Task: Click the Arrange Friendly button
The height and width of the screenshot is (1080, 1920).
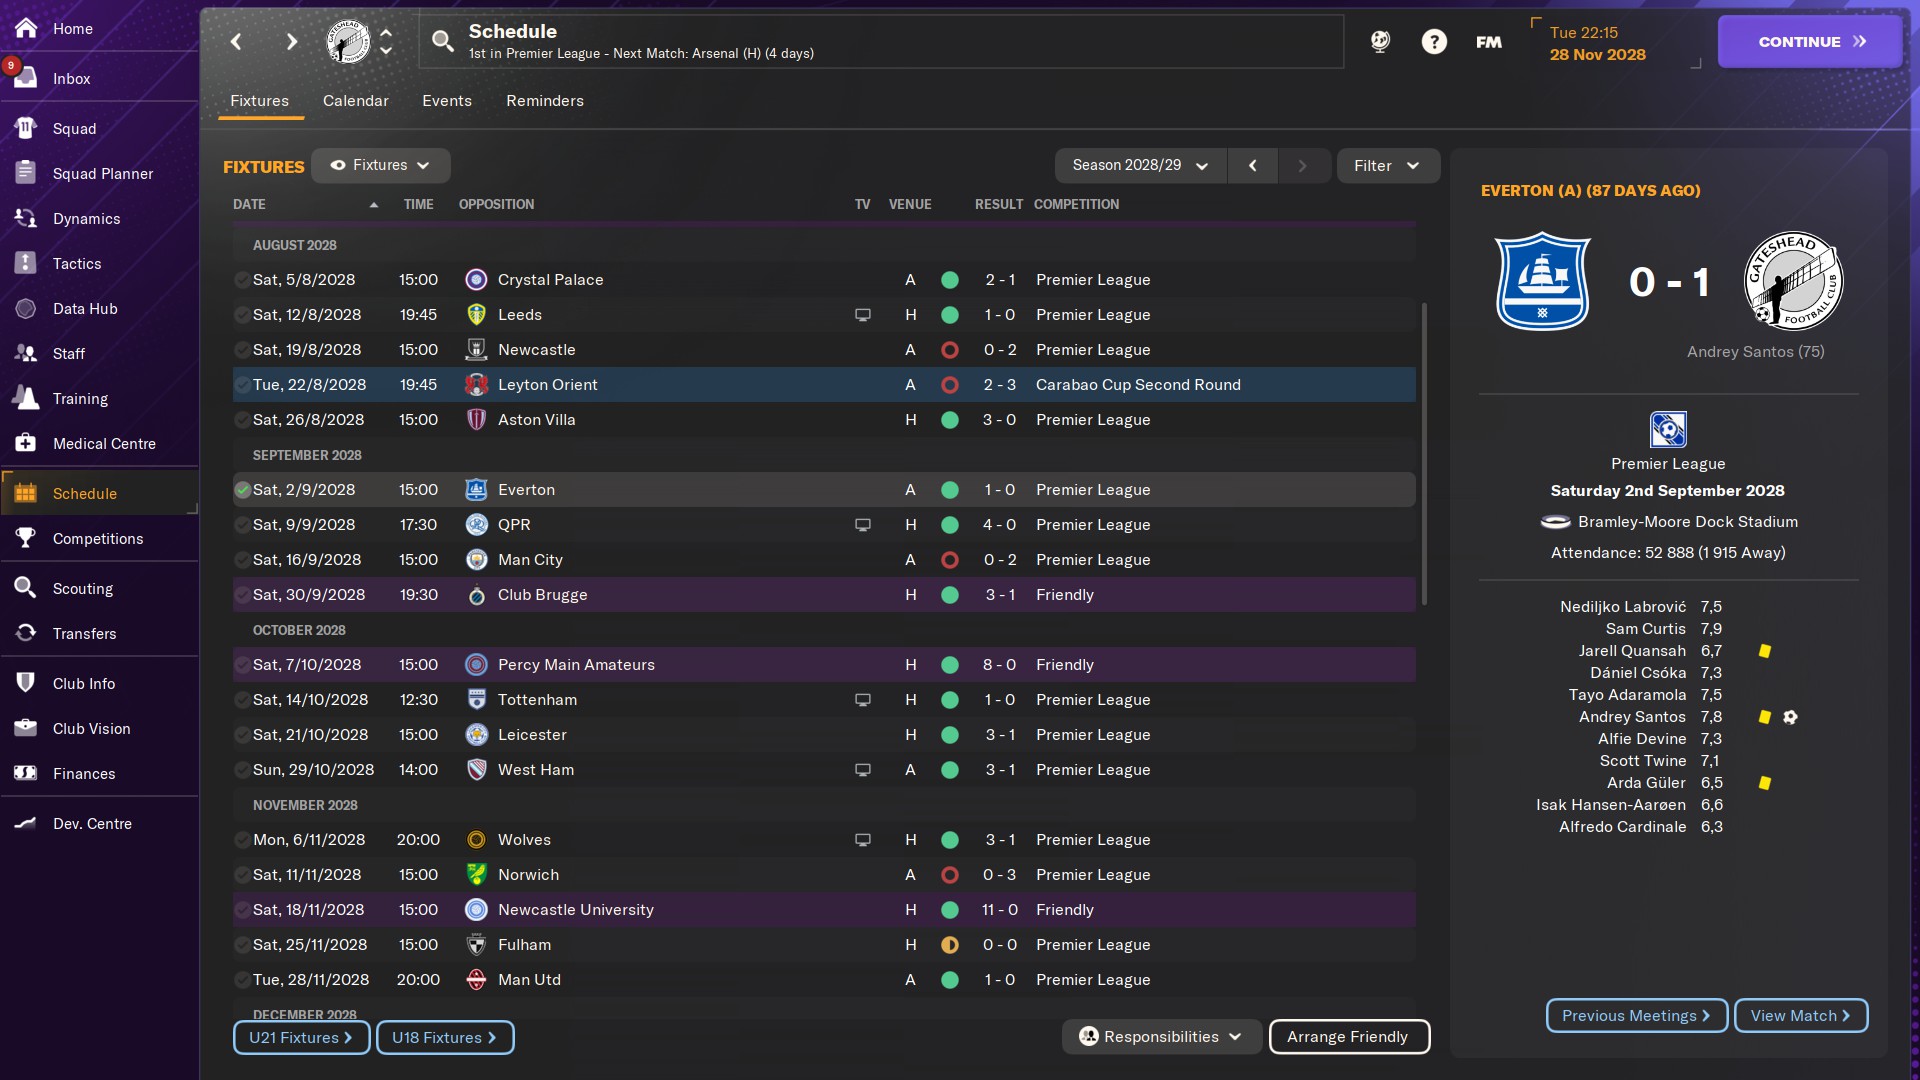Action: click(1347, 1037)
